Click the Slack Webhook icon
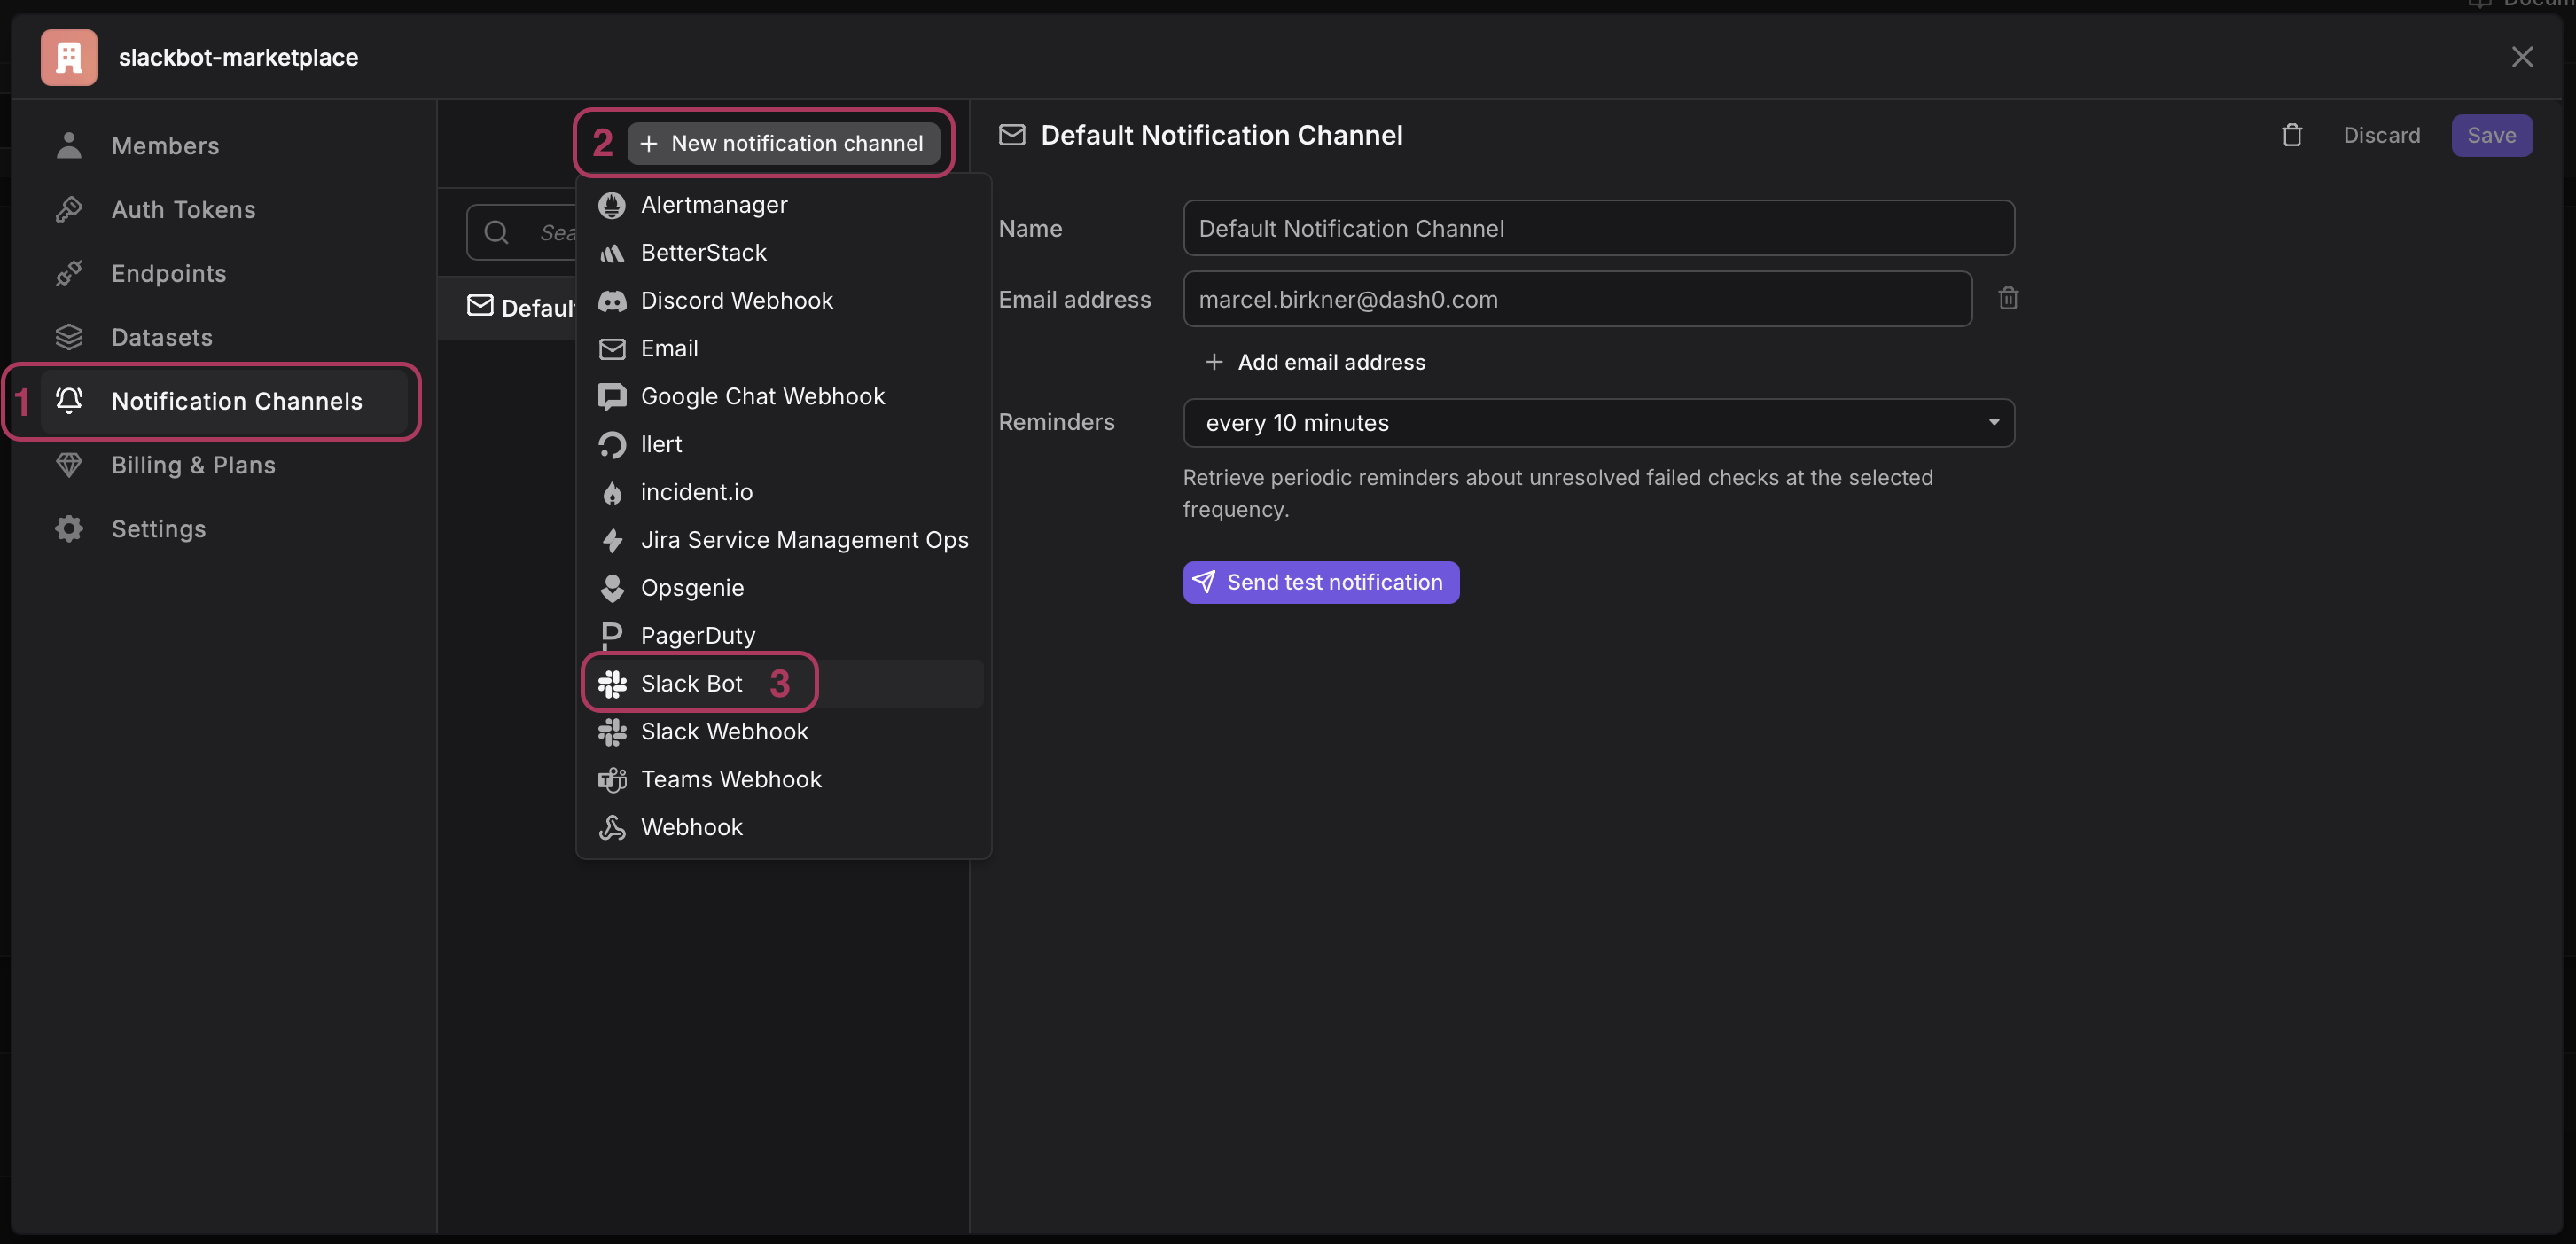Image resolution: width=2576 pixels, height=1244 pixels. tap(612, 732)
